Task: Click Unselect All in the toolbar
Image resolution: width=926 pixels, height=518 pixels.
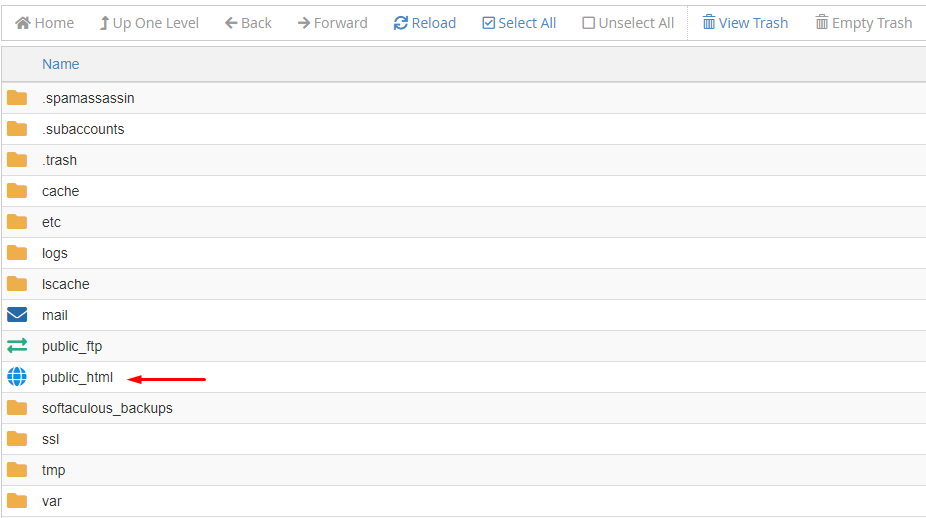Action: point(628,23)
